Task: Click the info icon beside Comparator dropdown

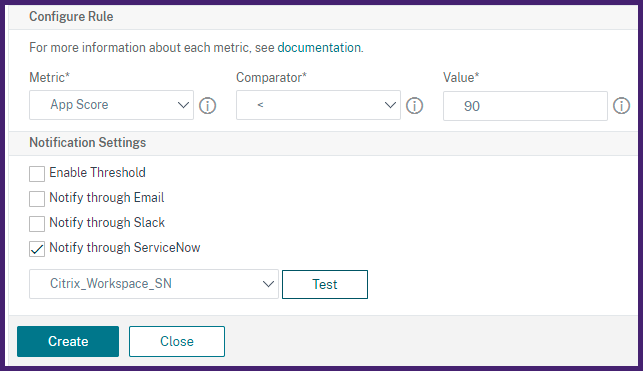Action: tap(414, 106)
